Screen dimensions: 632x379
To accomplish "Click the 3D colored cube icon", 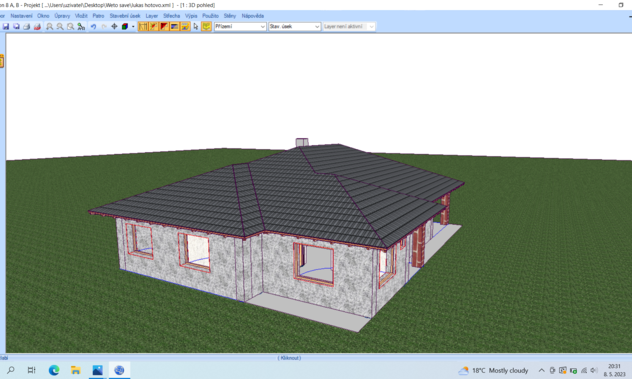I will point(125,27).
